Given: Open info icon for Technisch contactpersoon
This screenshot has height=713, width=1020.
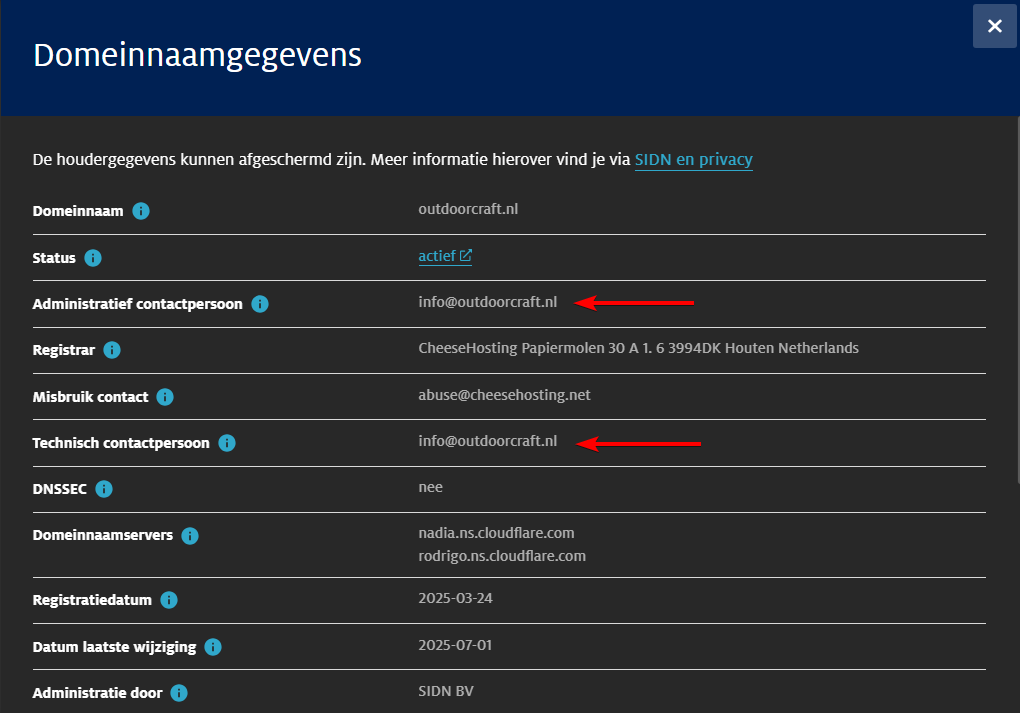Looking at the screenshot, I should click(x=227, y=443).
